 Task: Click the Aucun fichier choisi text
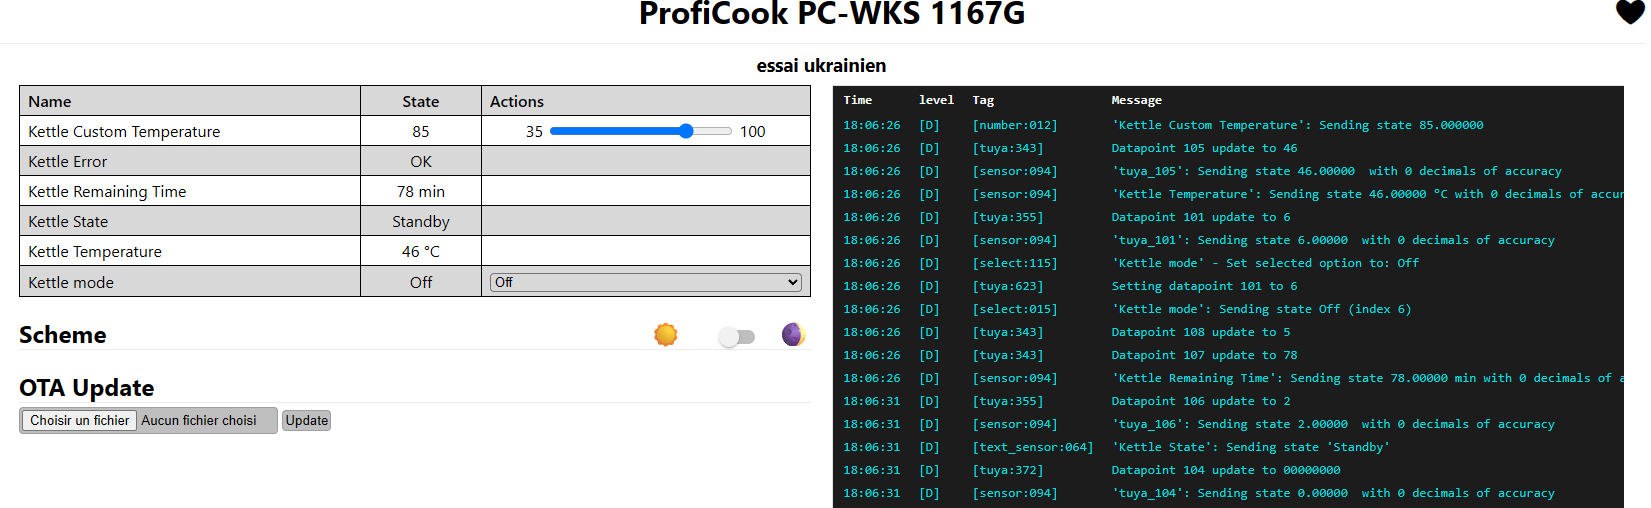point(199,421)
